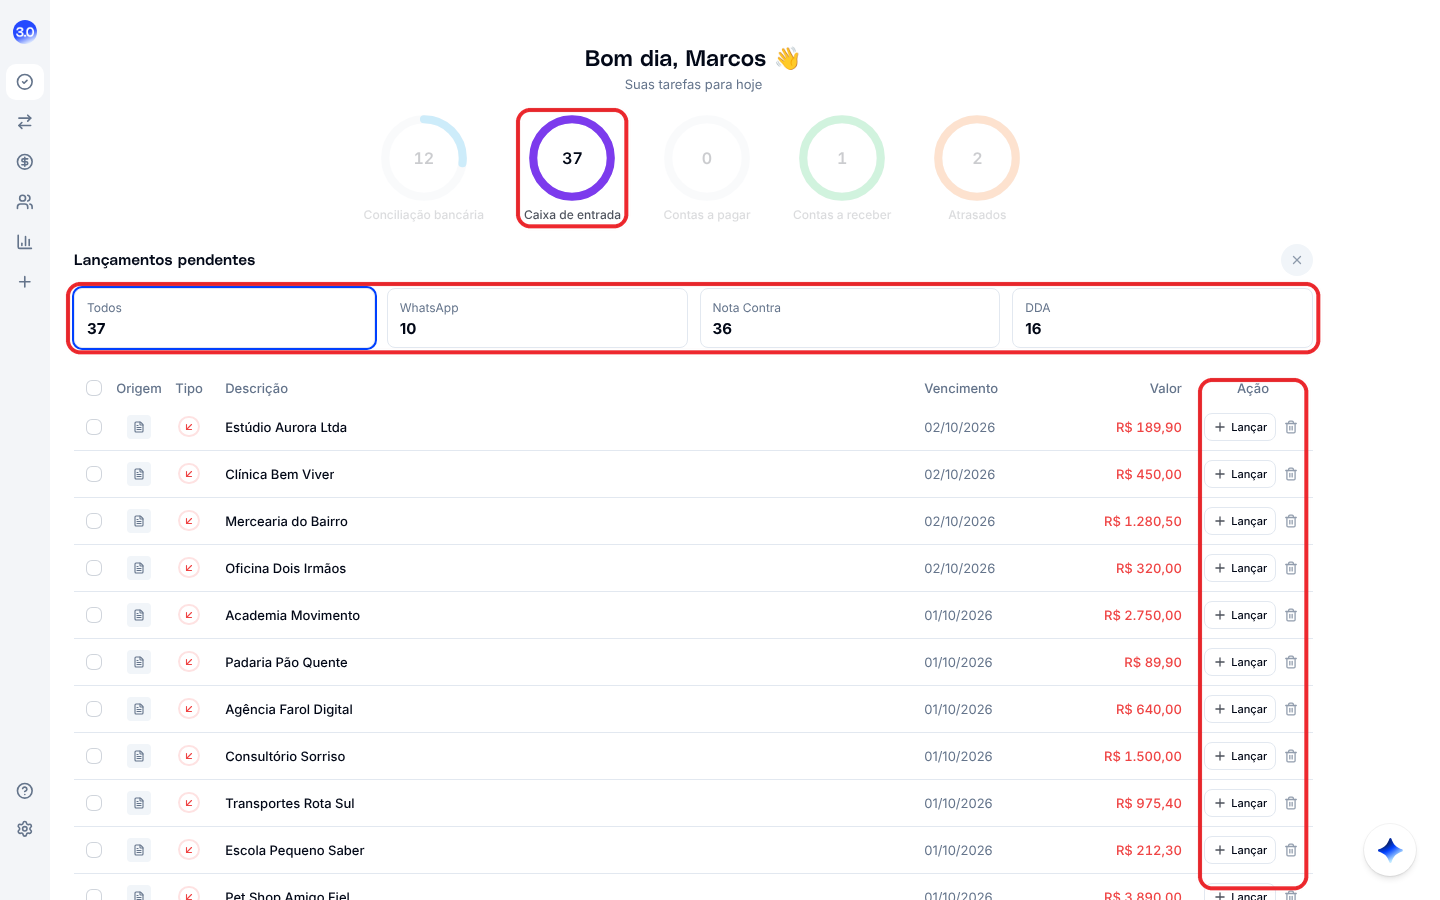Screen dimensions: 1440x900
Task: Open the bar chart reports icon in sidebar
Action: [x=25, y=242]
